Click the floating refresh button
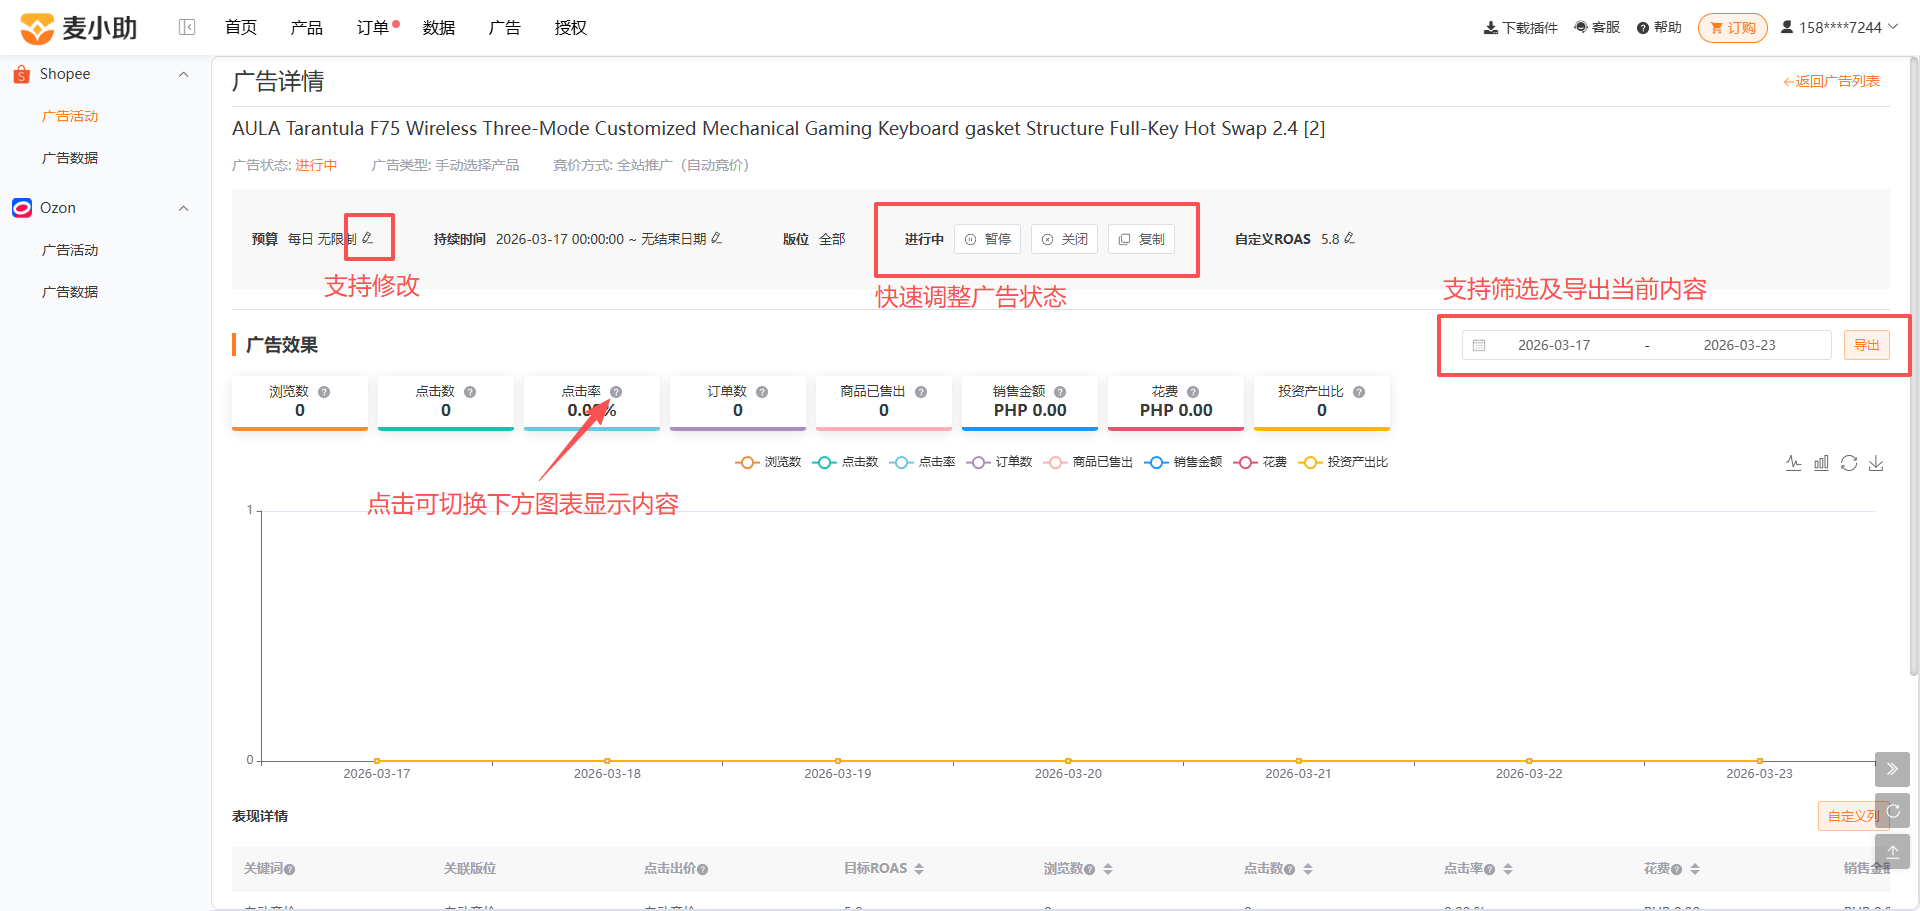Image resolution: width=1920 pixels, height=911 pixels. pos(1892,811)
